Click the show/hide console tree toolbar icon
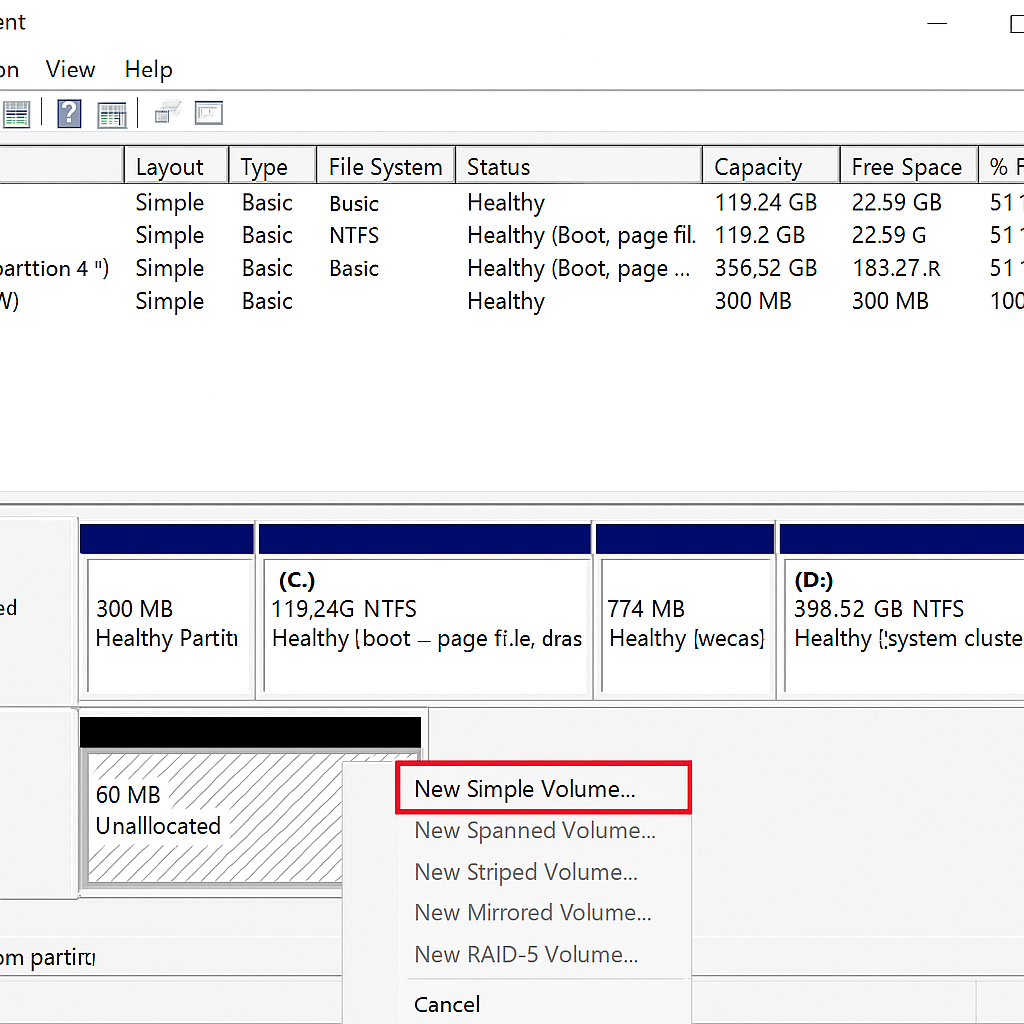The width and height of the screenshot is (1024, 1024). coord(17,113)
